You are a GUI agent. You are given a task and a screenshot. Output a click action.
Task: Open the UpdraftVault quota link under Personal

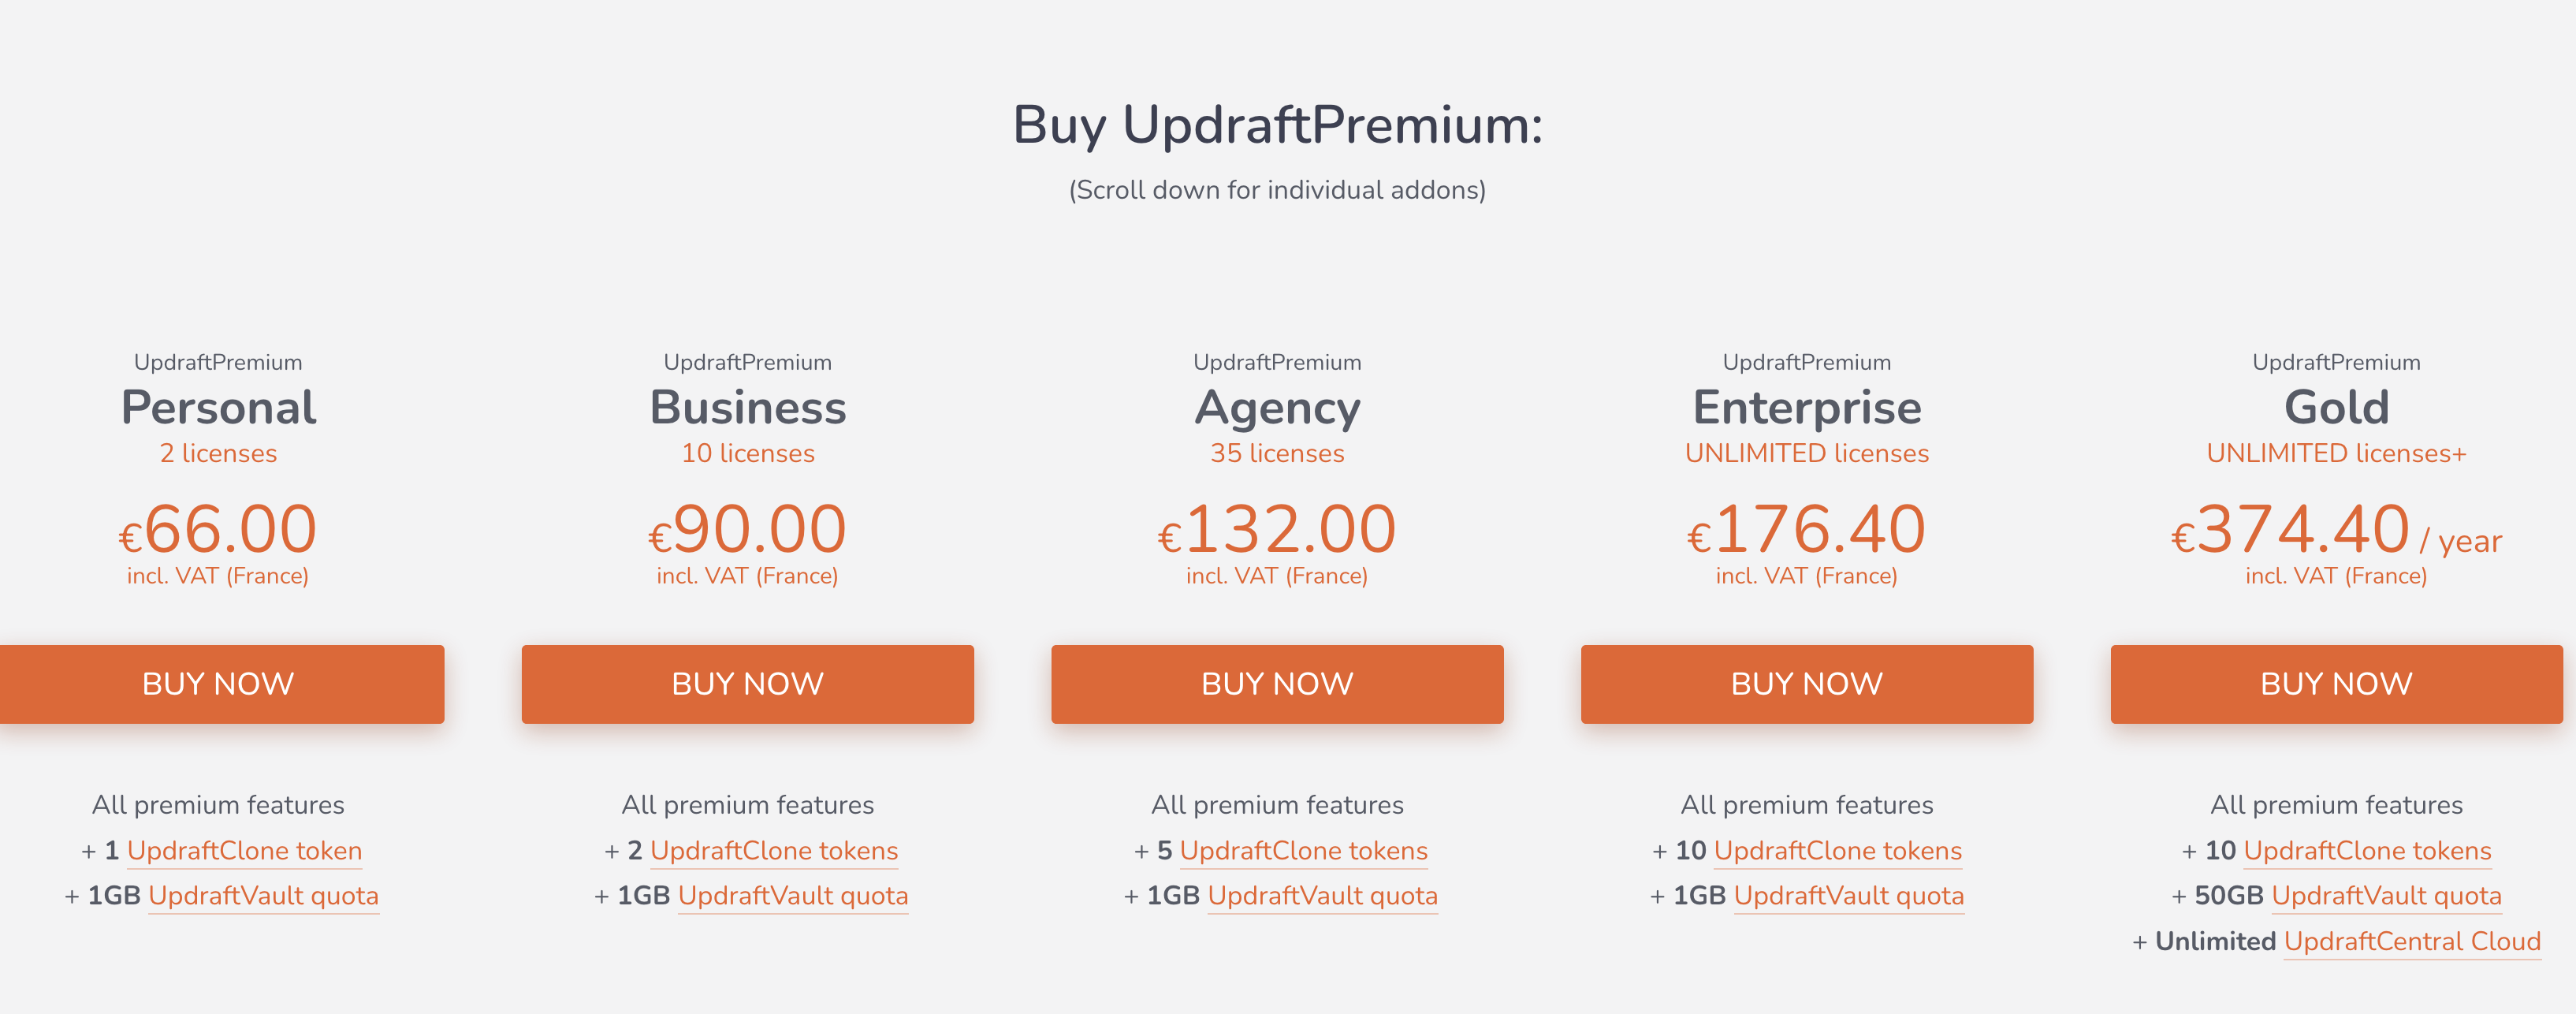[x=264, y=896]
